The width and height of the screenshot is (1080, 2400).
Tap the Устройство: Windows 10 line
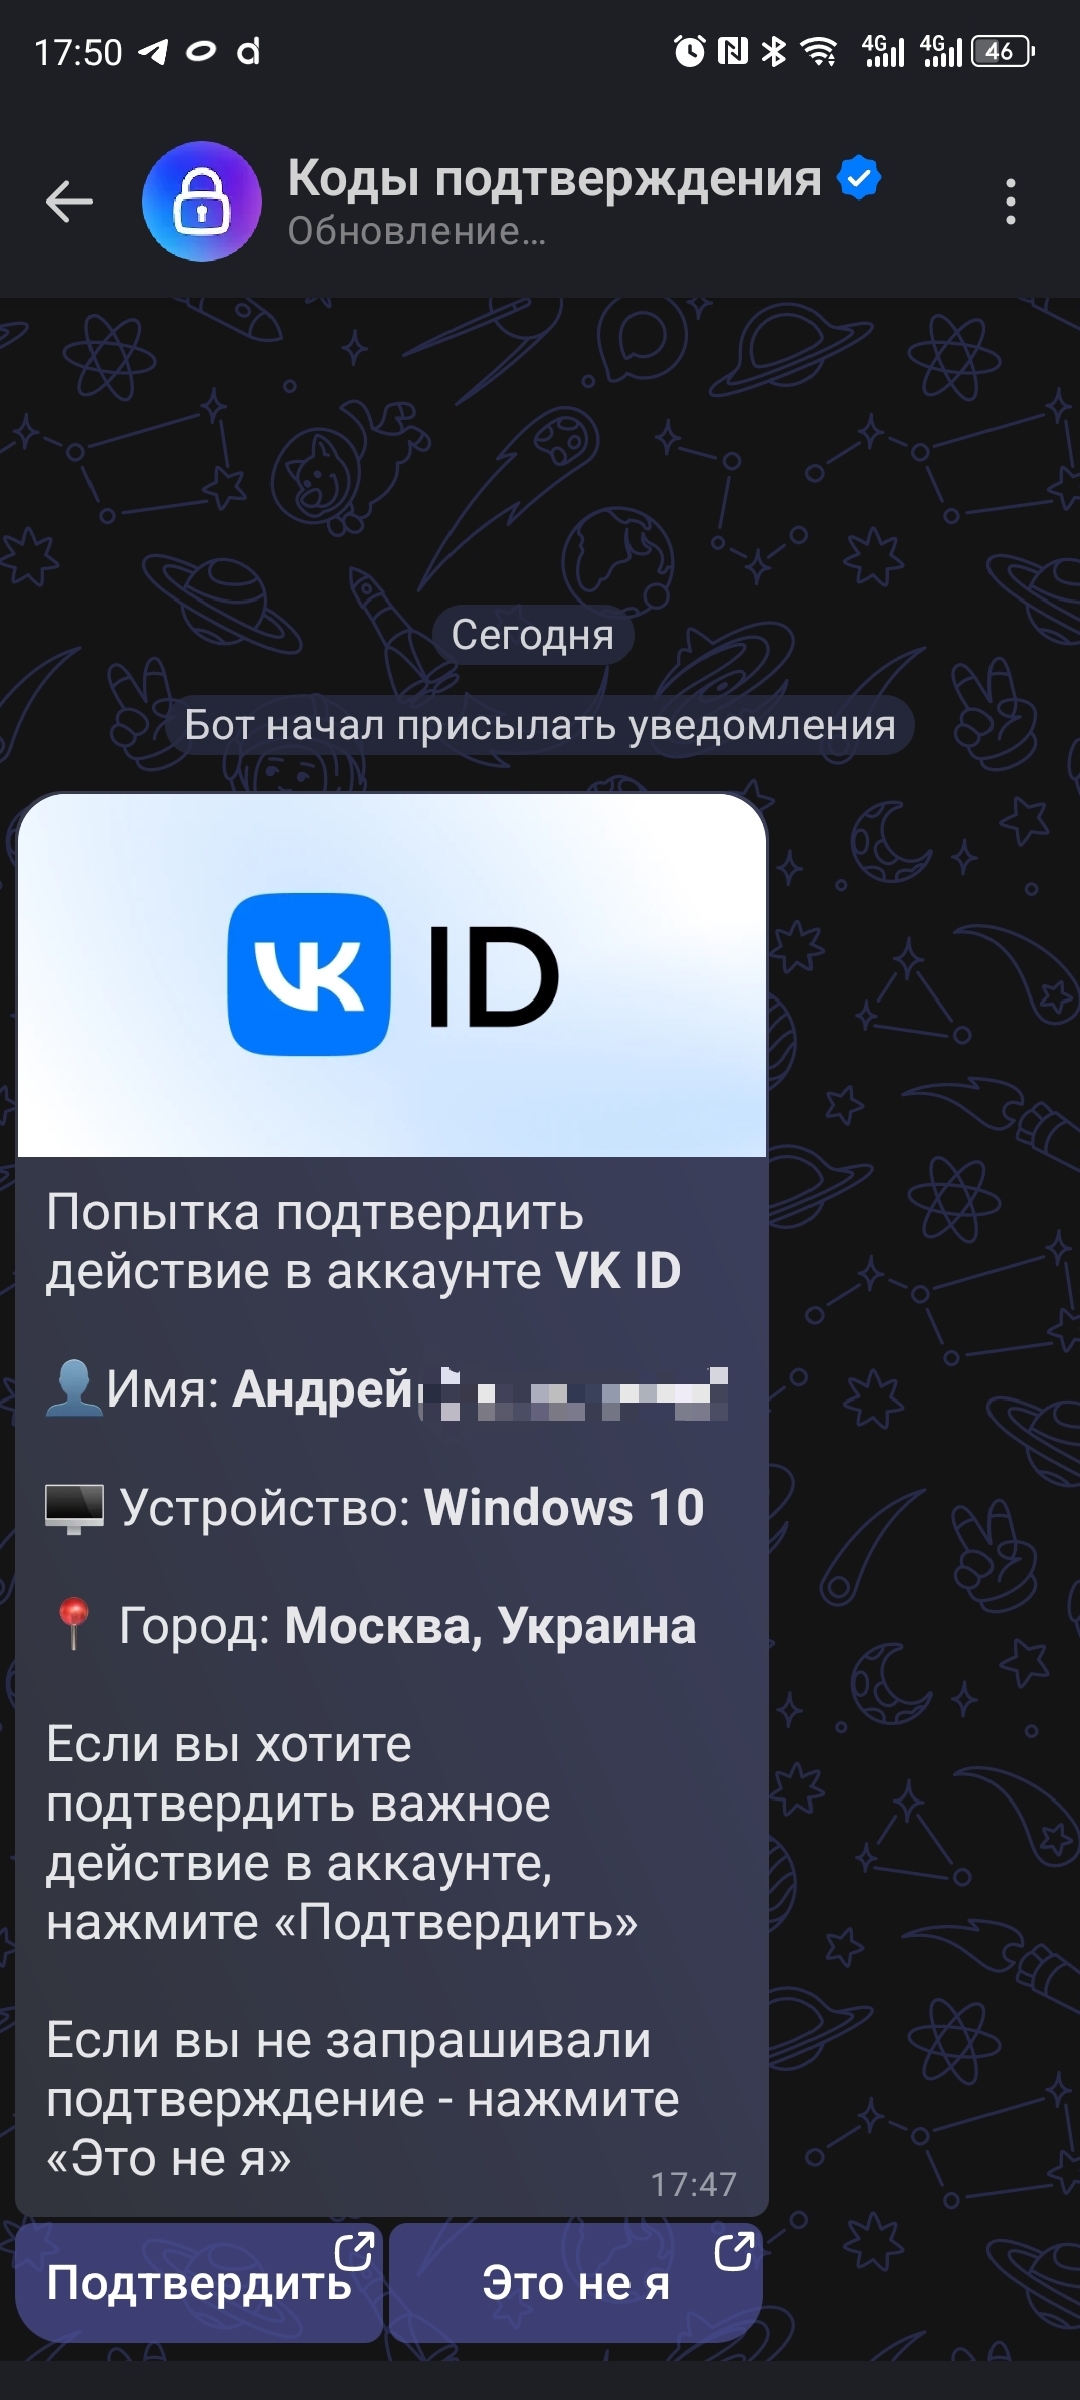click(x=375, y=1507)
